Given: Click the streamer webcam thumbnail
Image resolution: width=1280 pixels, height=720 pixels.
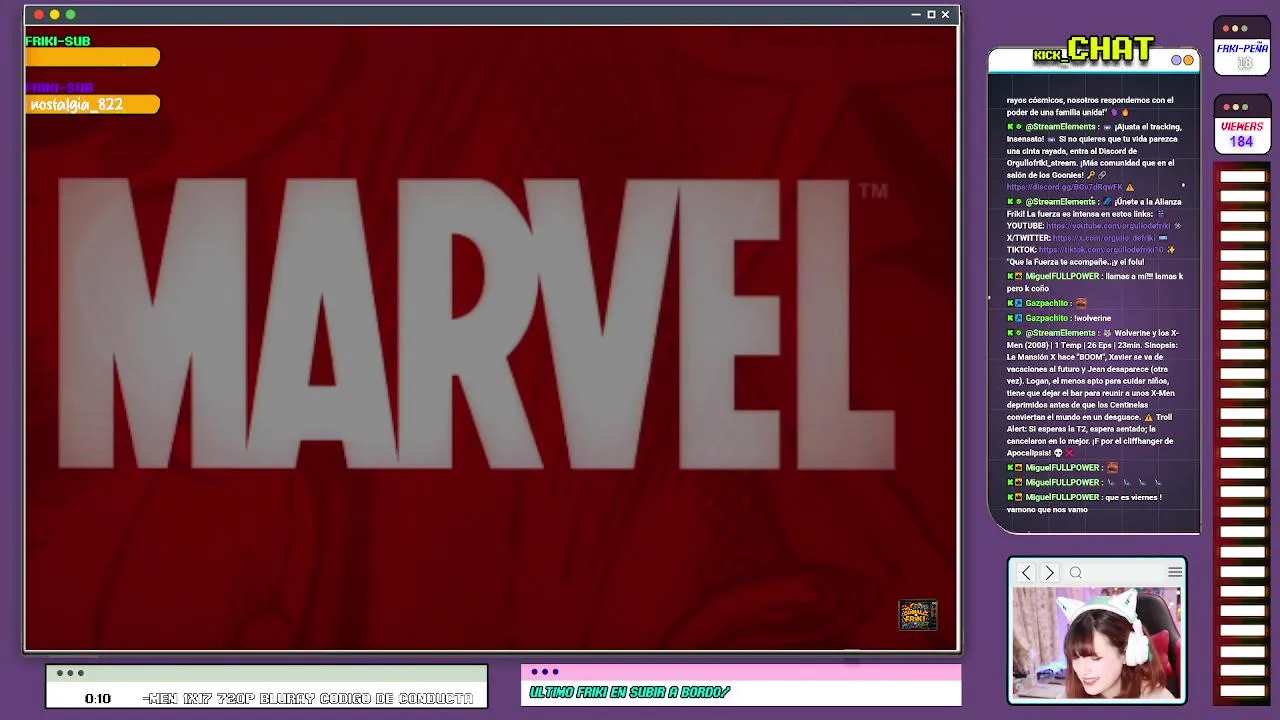Looking at the screenshot, I should (x=1097, y=645).
